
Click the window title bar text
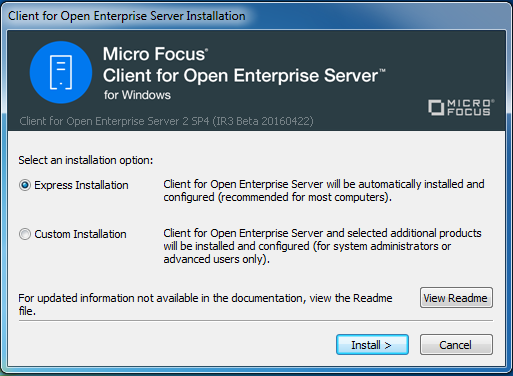127,16
